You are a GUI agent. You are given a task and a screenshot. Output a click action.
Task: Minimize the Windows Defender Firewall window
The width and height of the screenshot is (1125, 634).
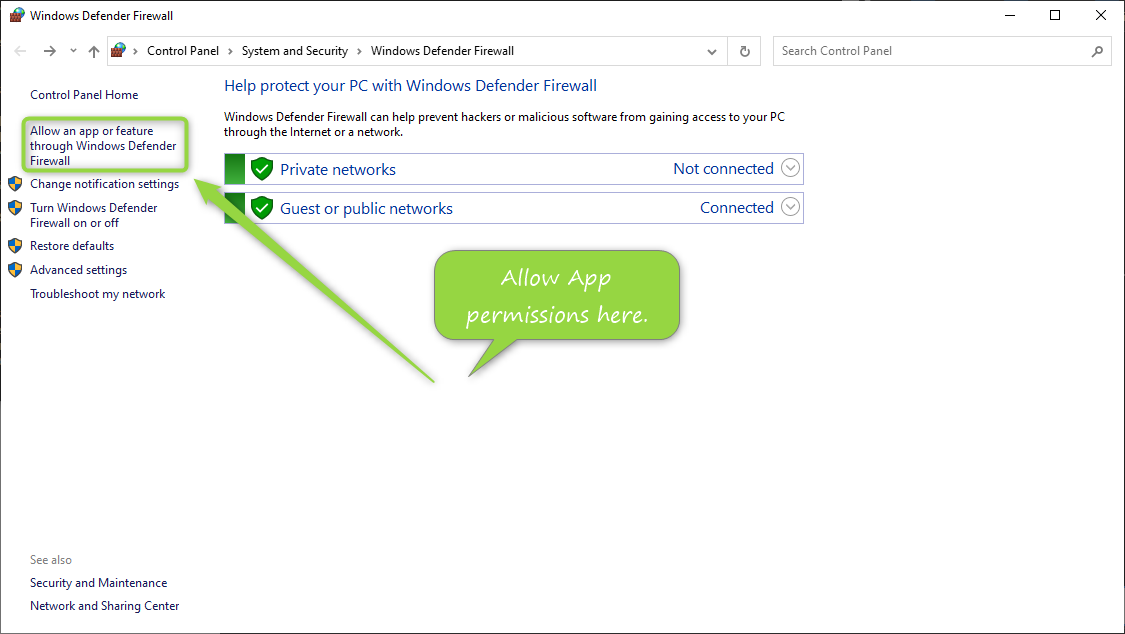pyautogui.click(x=1010, y=15)
